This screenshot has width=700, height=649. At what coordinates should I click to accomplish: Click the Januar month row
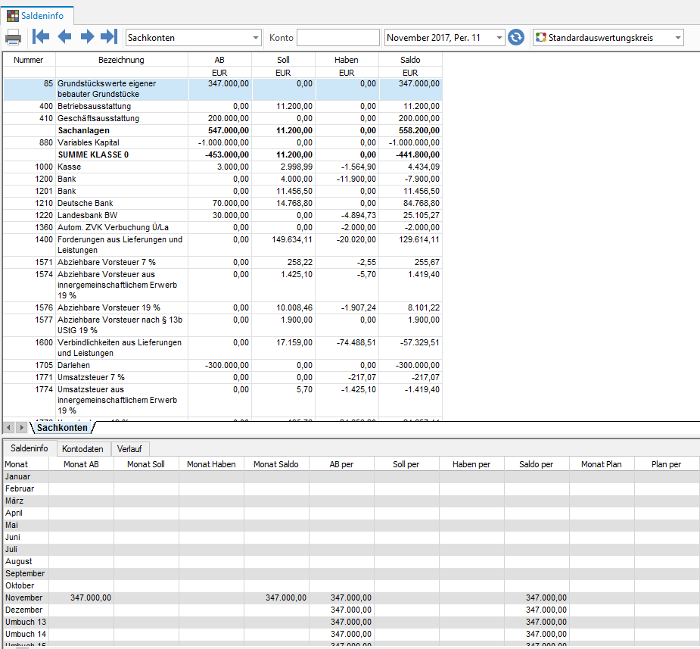point(351,477)
